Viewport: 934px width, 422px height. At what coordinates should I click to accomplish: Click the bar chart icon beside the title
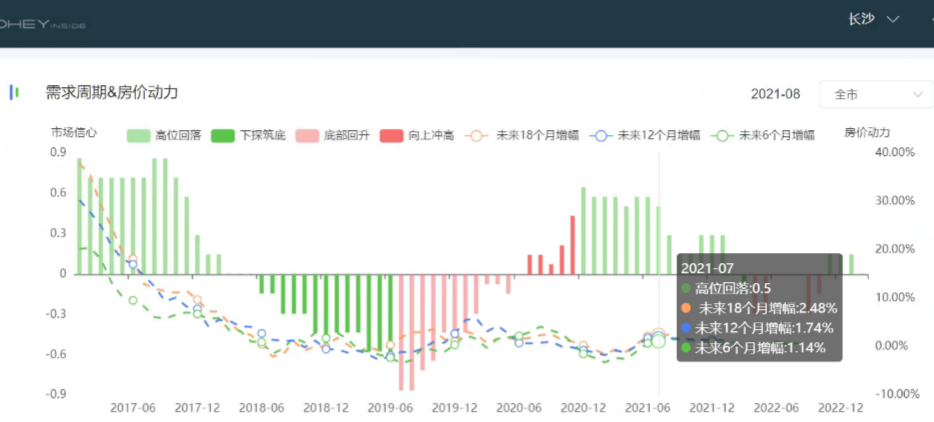click(x=14, y=92)
